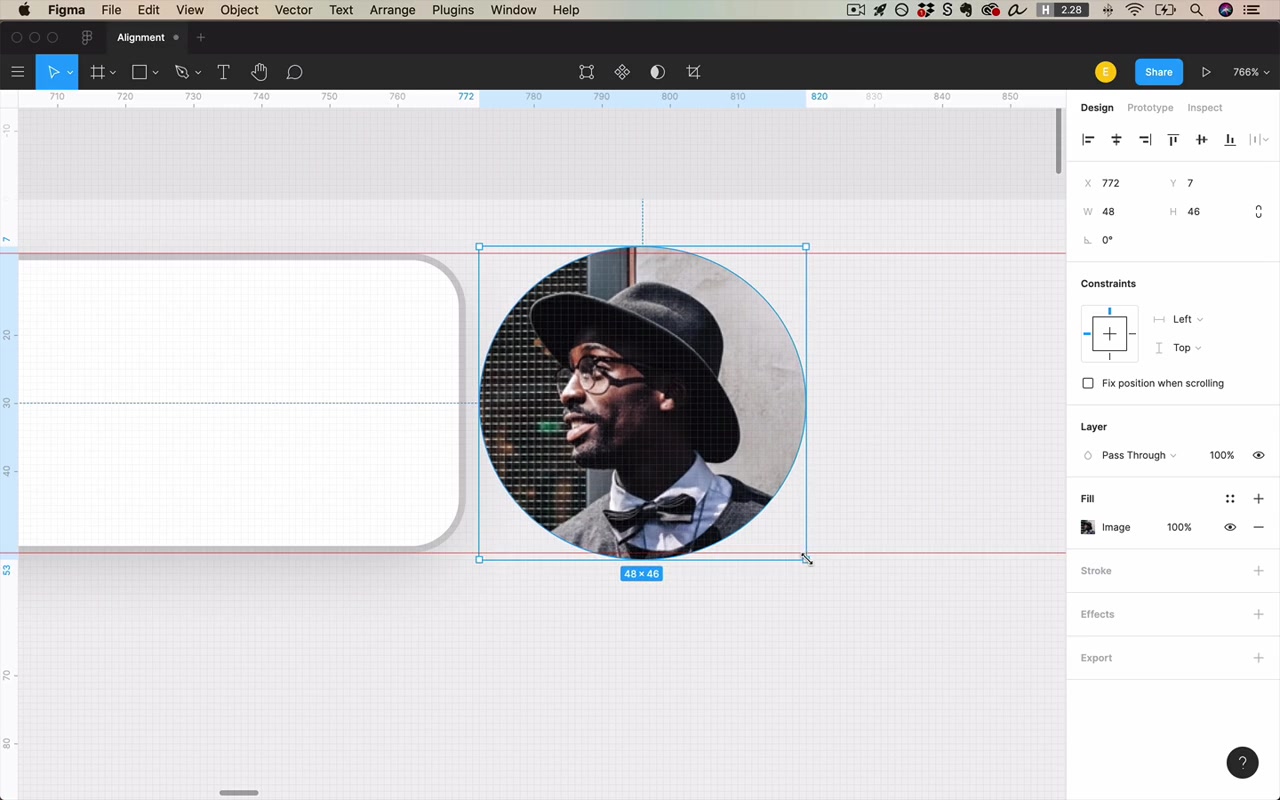Open the Left horizontal constraint dropdown
The height and width of the screenshot is (800, 1280).
click(x=1186, y=319)
